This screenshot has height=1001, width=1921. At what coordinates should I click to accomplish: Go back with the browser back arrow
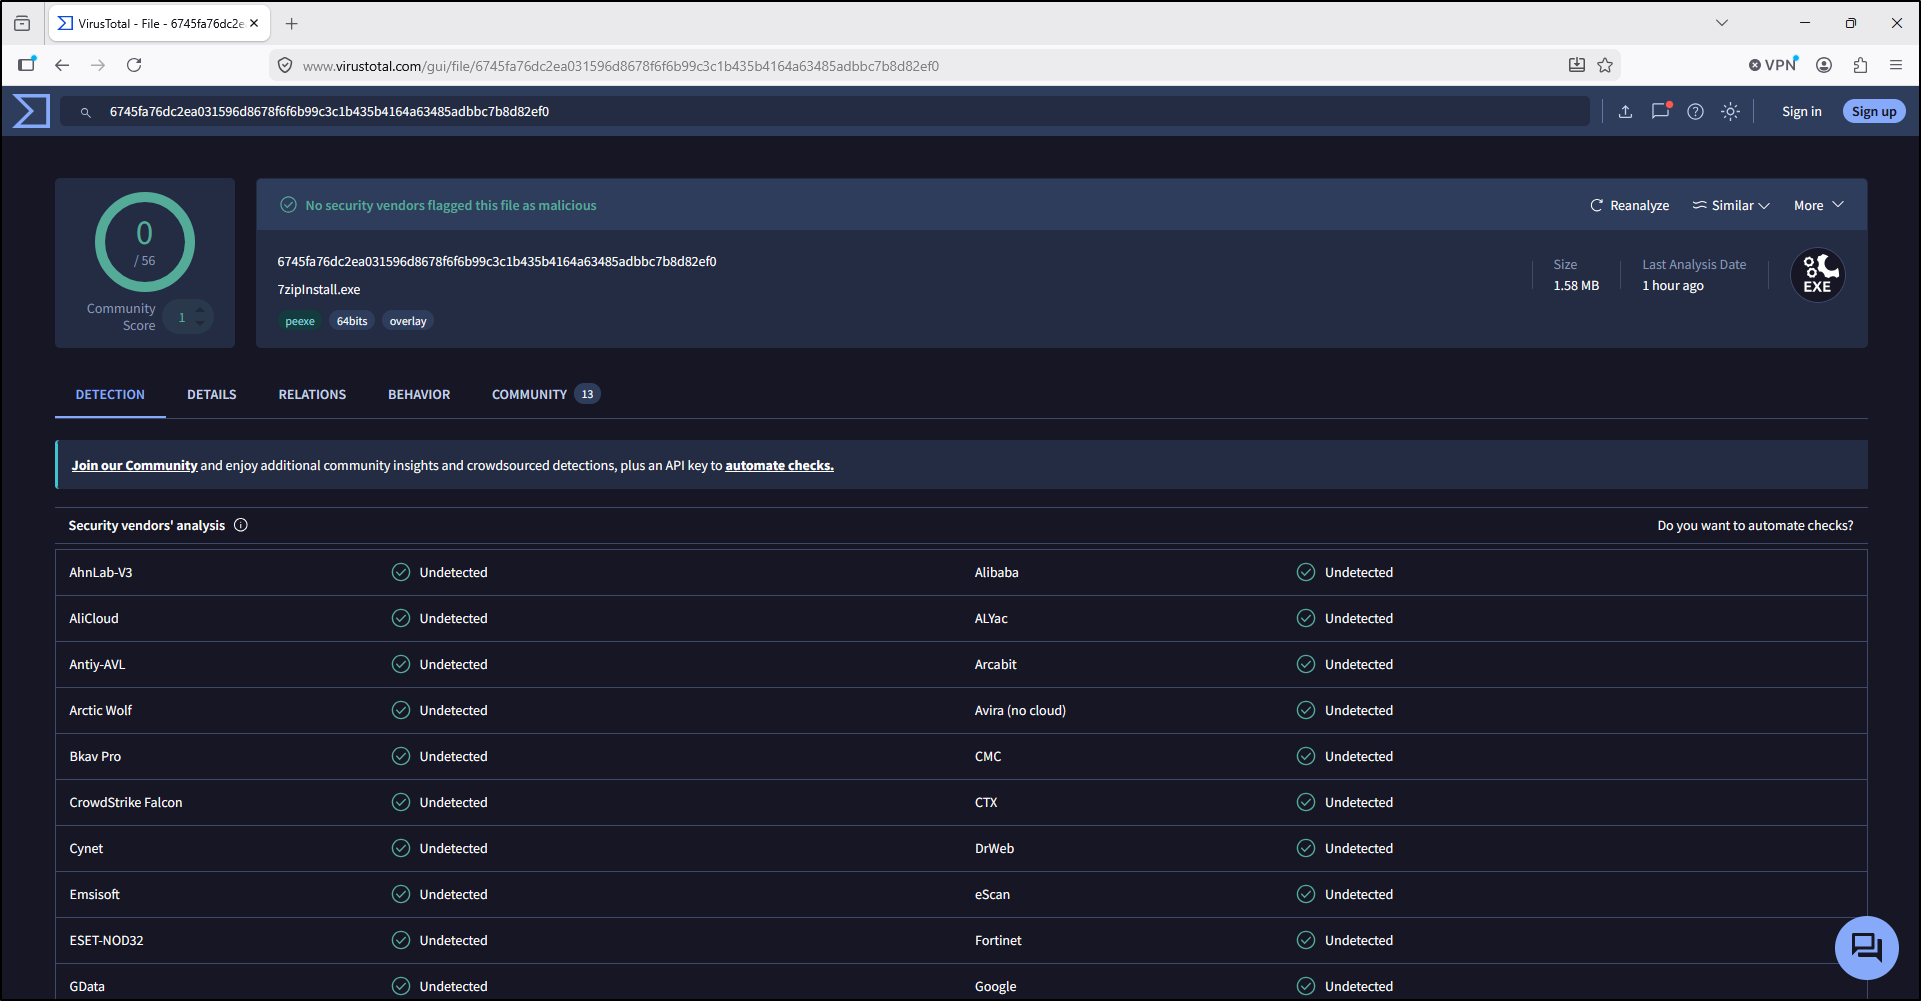(62, 65)
